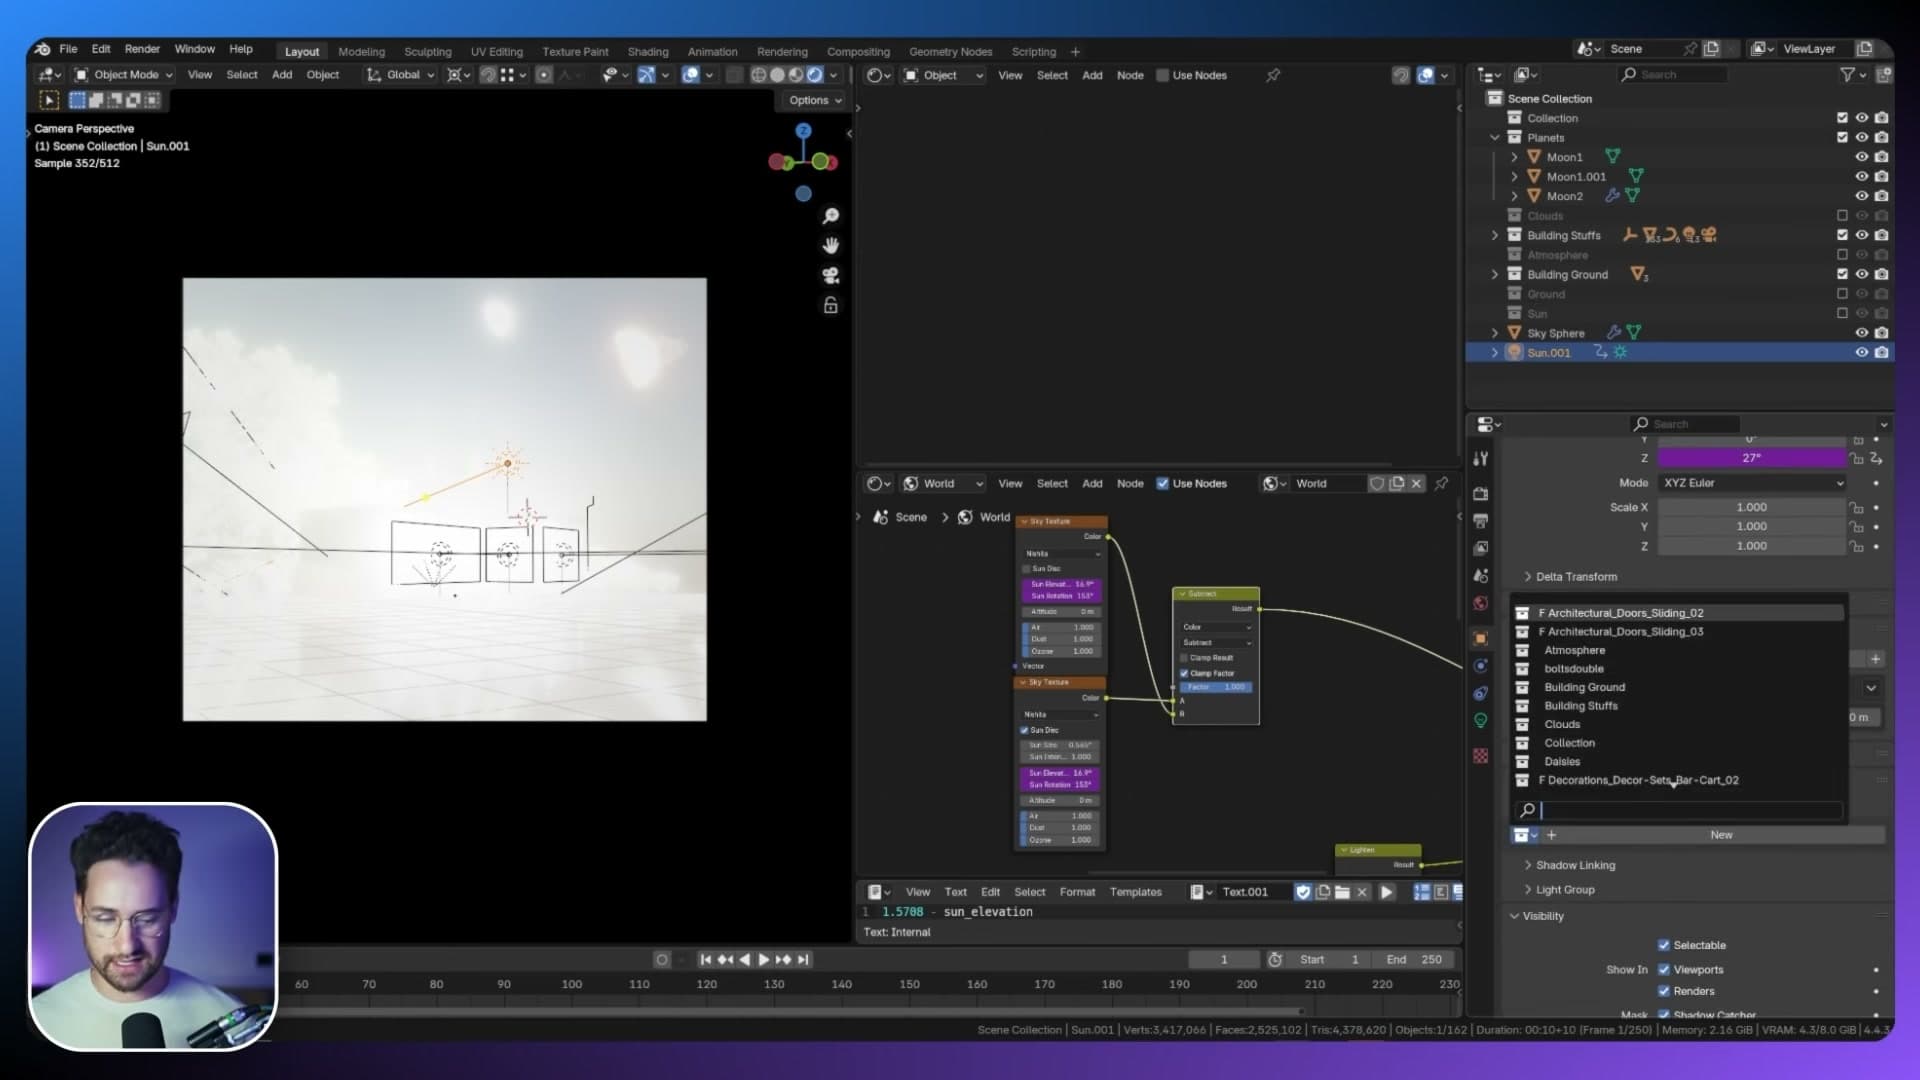
Task: Click the lock camera to view icon
Action: (x=830, y=306)
